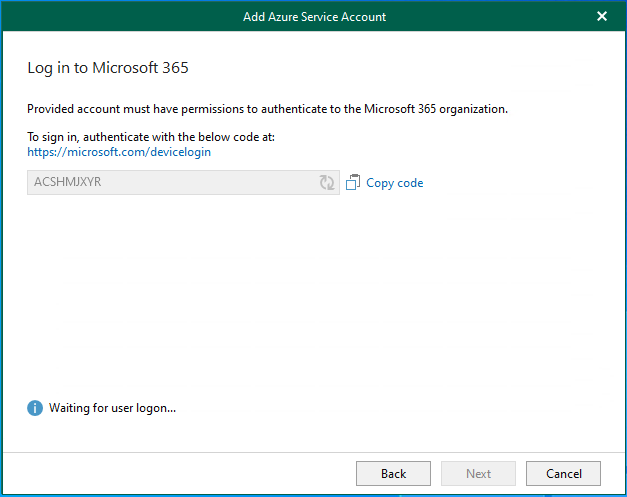Click the permissions requirement description text
This screenshot has width=627, height=497.
point(267,109)
